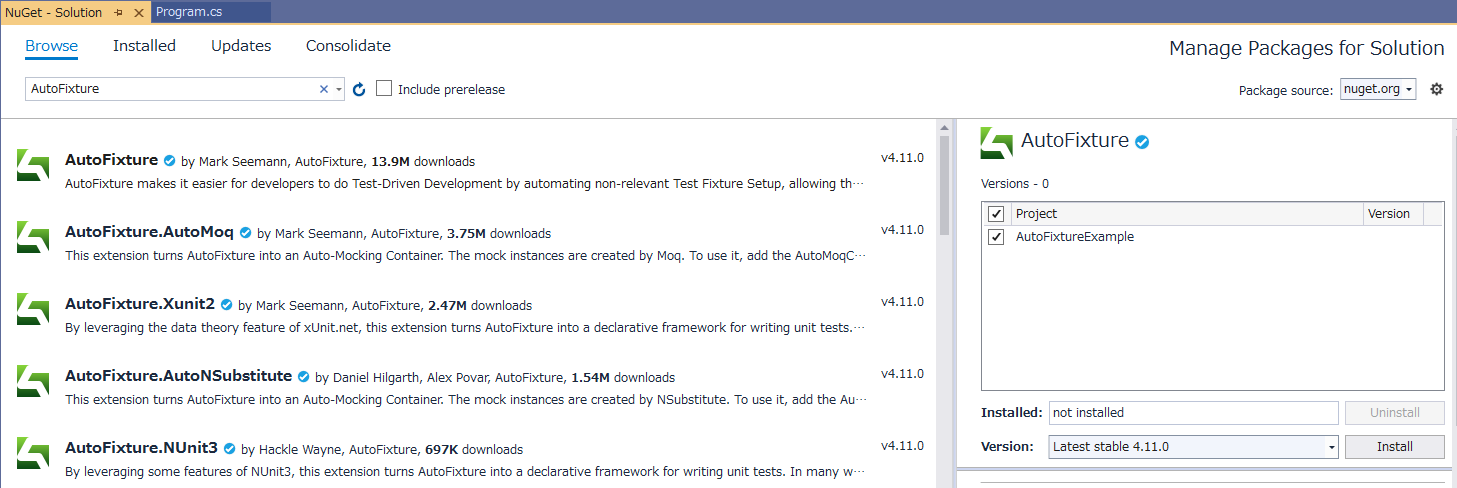Pin the NuGet - Solution tab
The image size is (1457, 488).
[x=118, y=12]
